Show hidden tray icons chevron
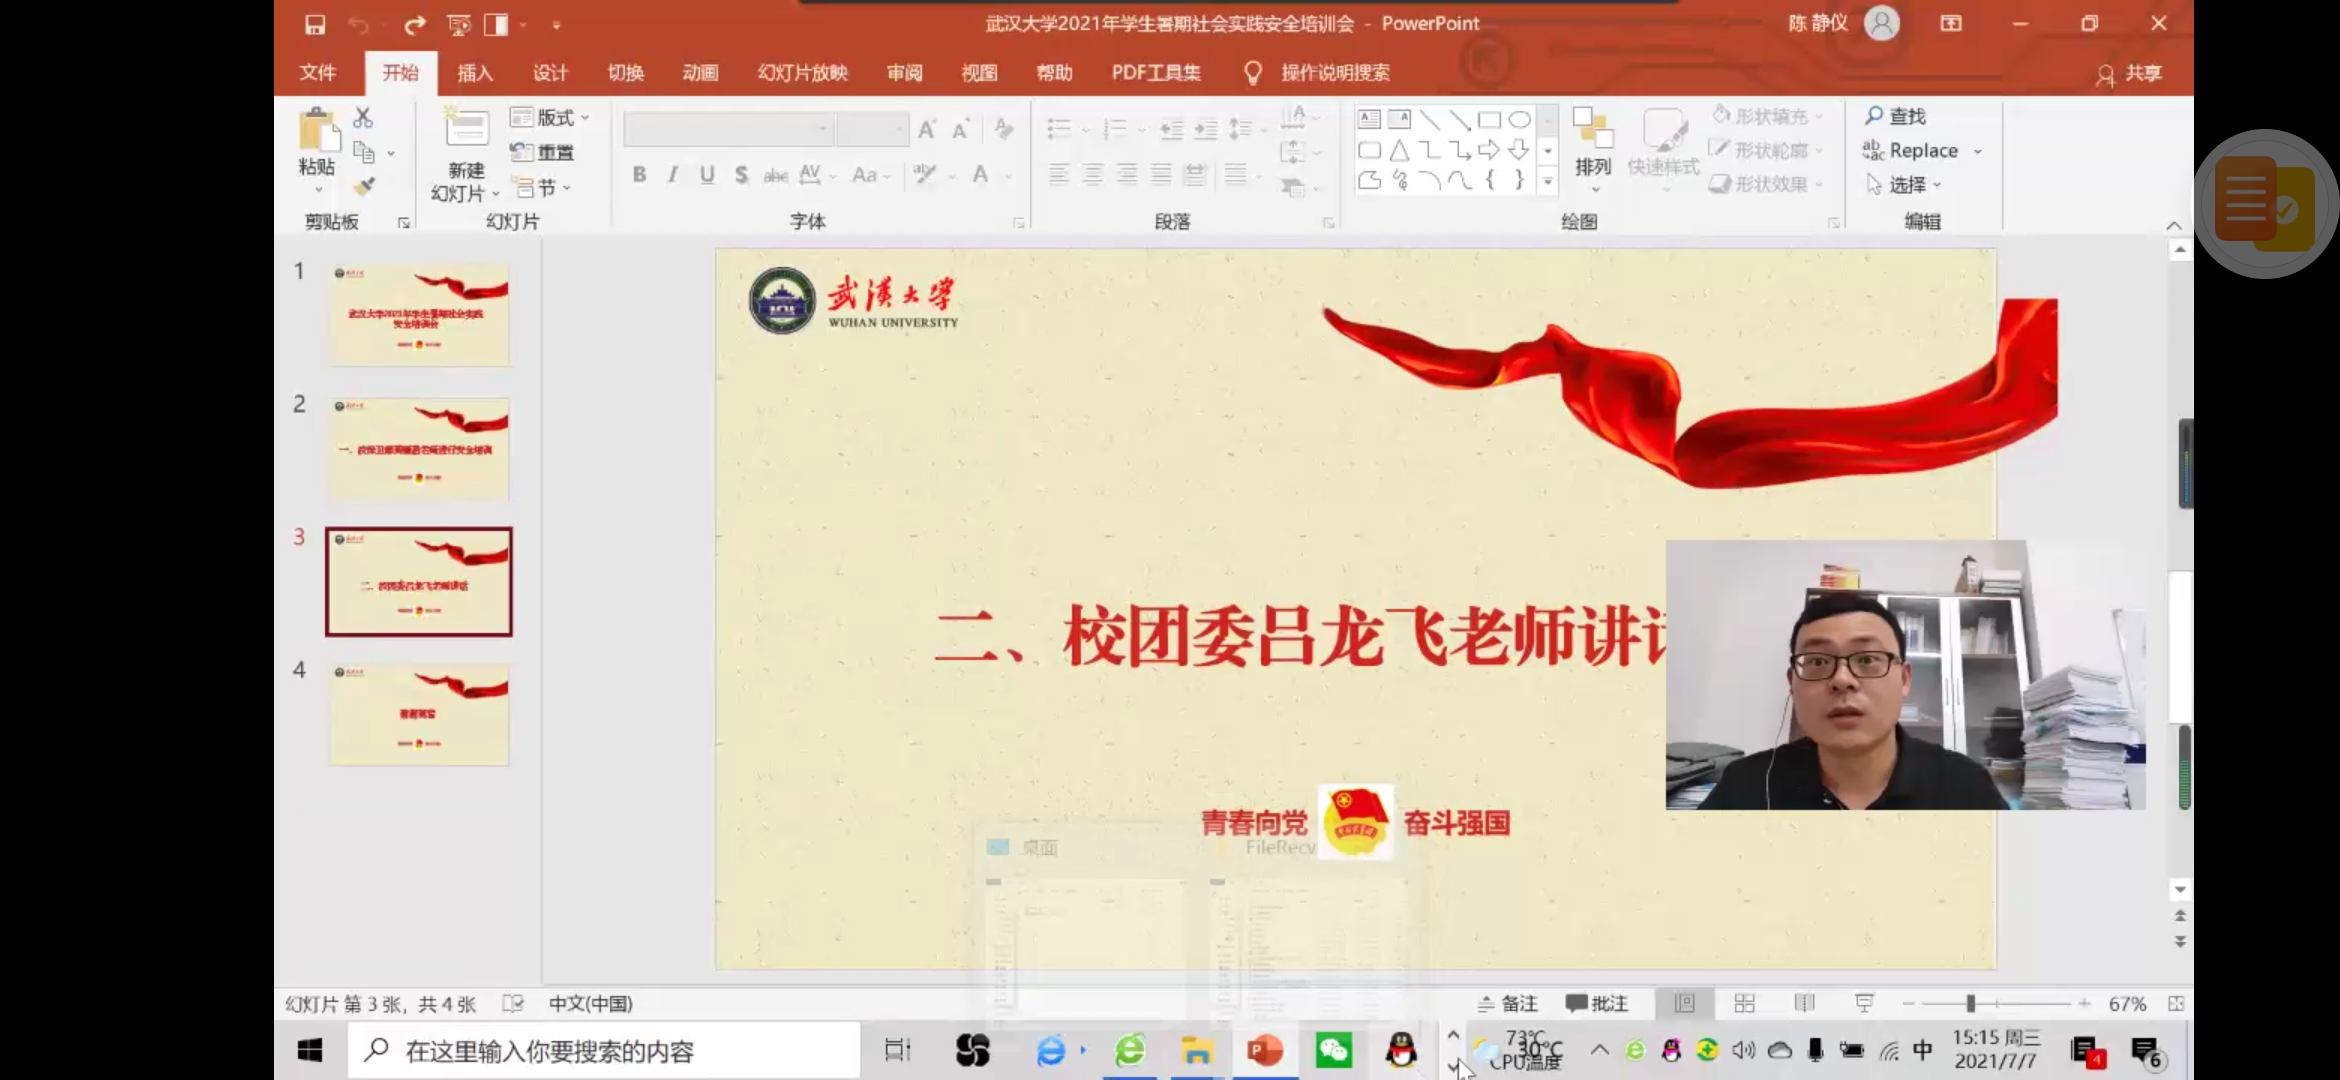This screenshot has width=2340, height=1080. click(1599, 1050)
